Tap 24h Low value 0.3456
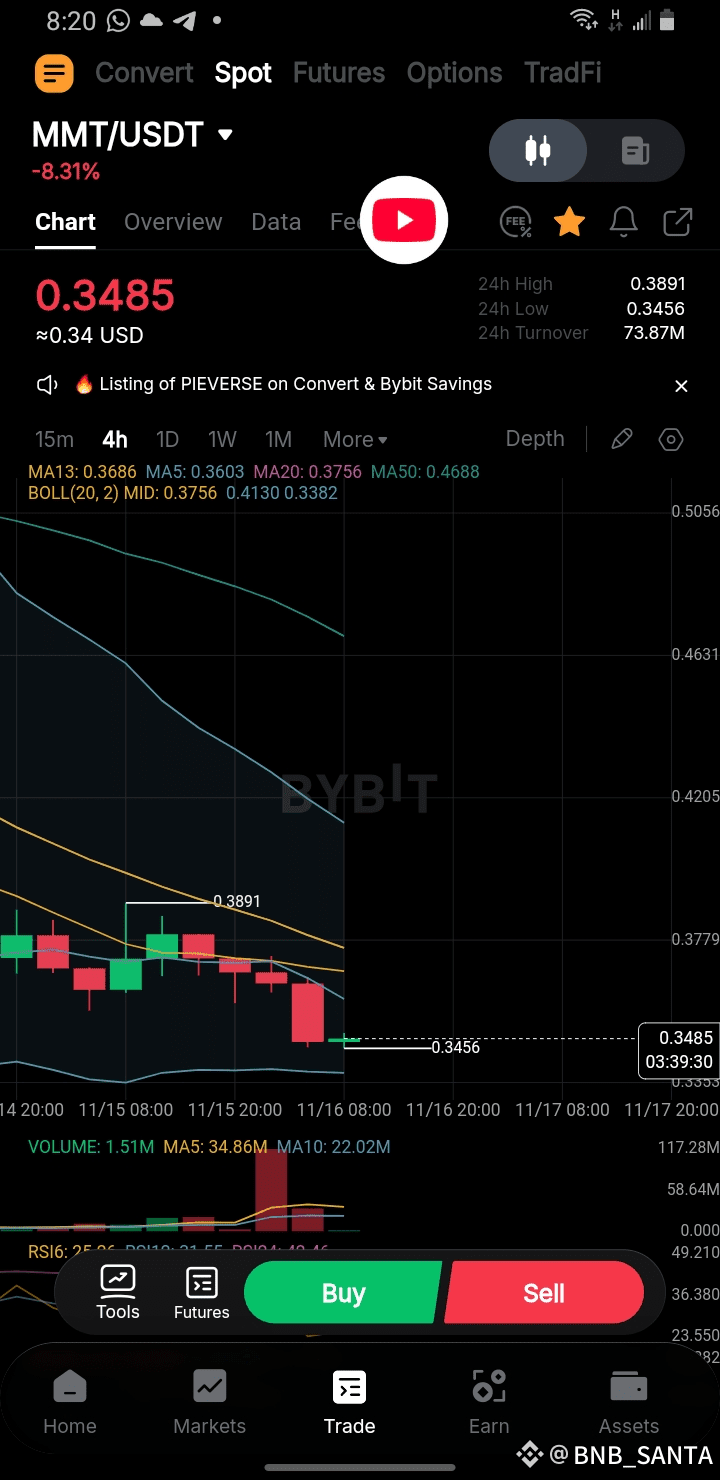The image size is (720, 1480). click(656, 309)
